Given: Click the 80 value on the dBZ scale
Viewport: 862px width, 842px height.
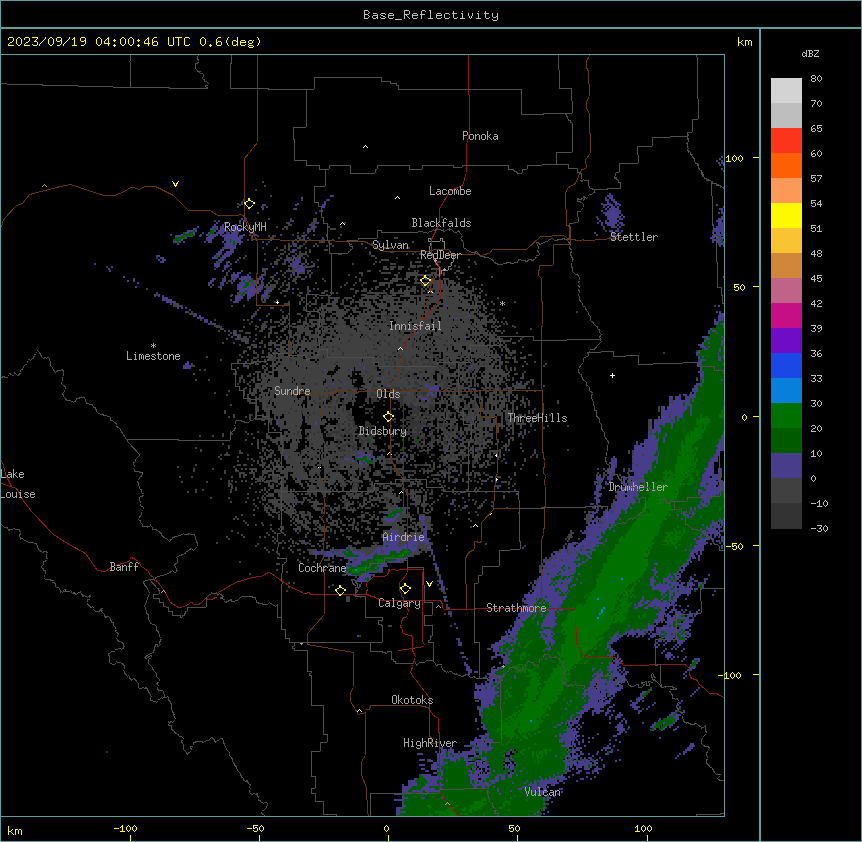Looking at the screenshot, I should tap(816, 79).
